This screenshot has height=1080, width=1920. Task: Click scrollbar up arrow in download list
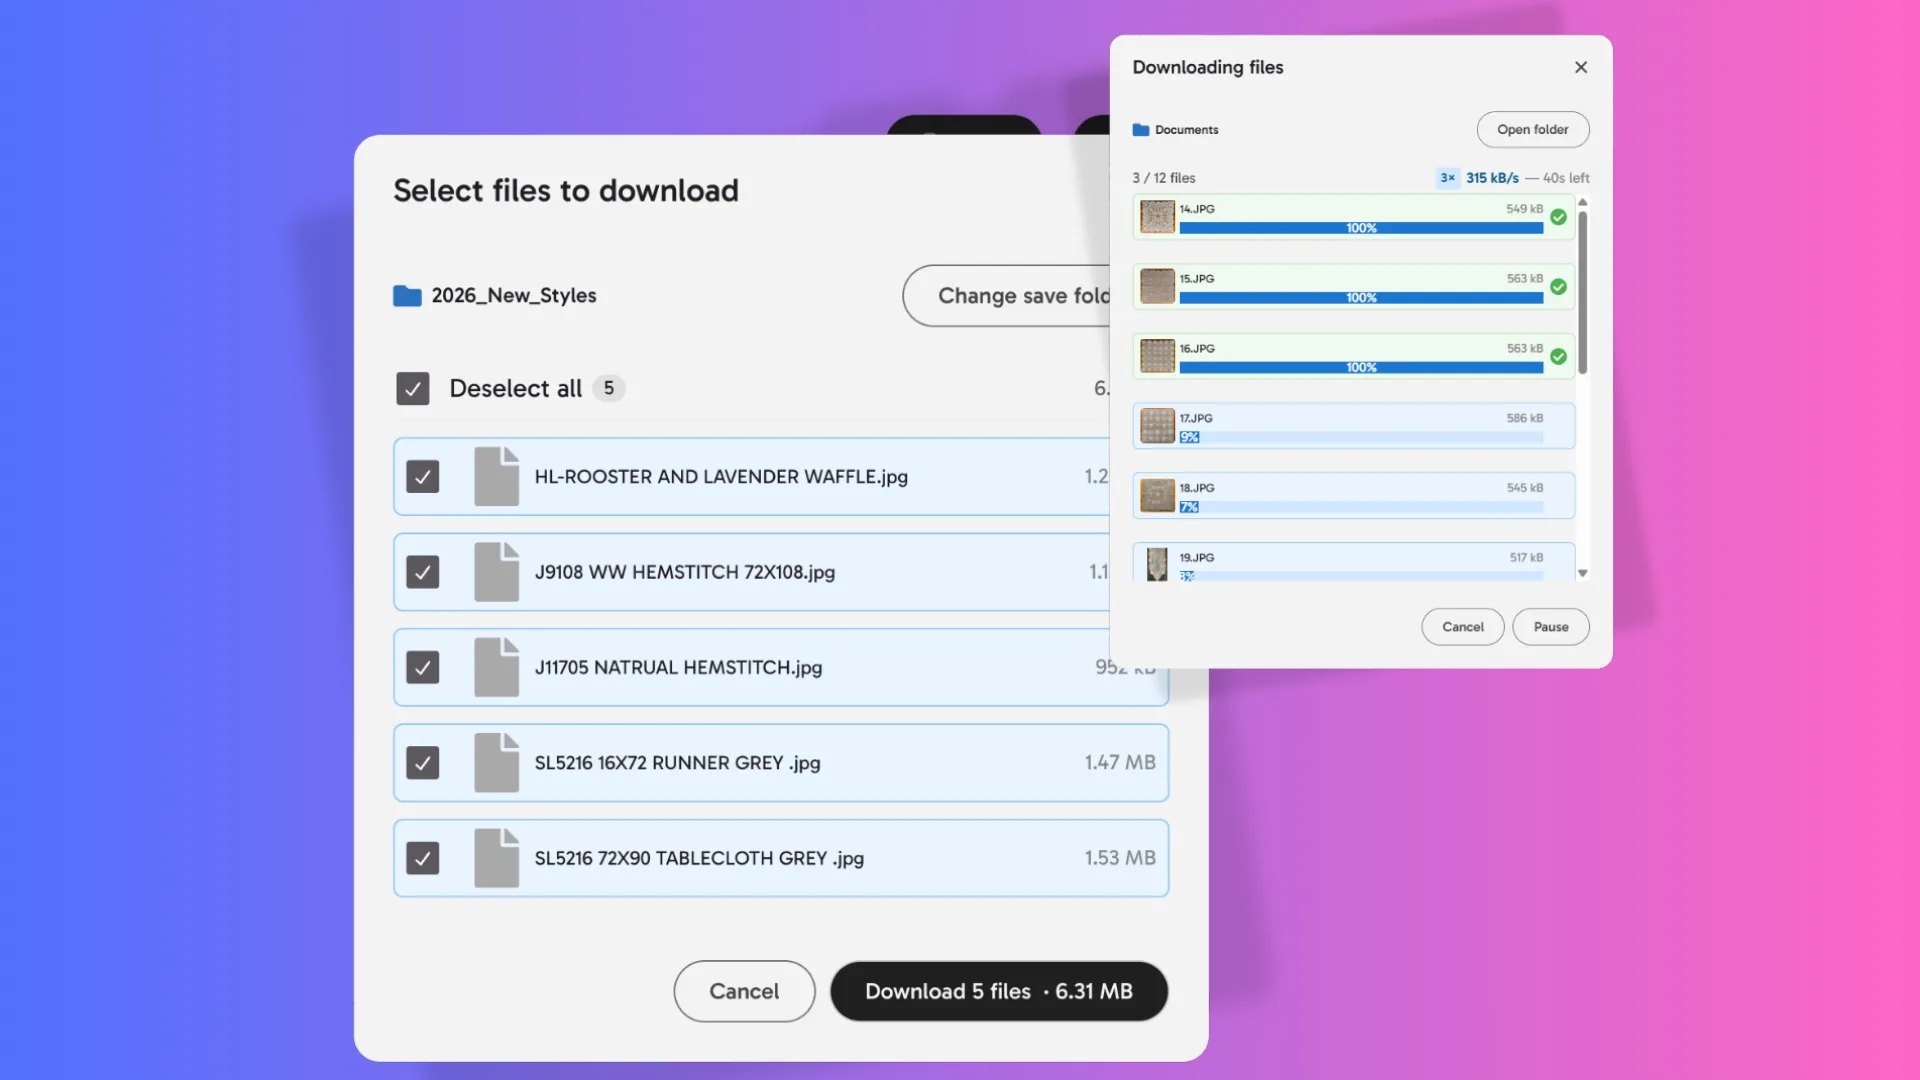(x=1583, y=202)
